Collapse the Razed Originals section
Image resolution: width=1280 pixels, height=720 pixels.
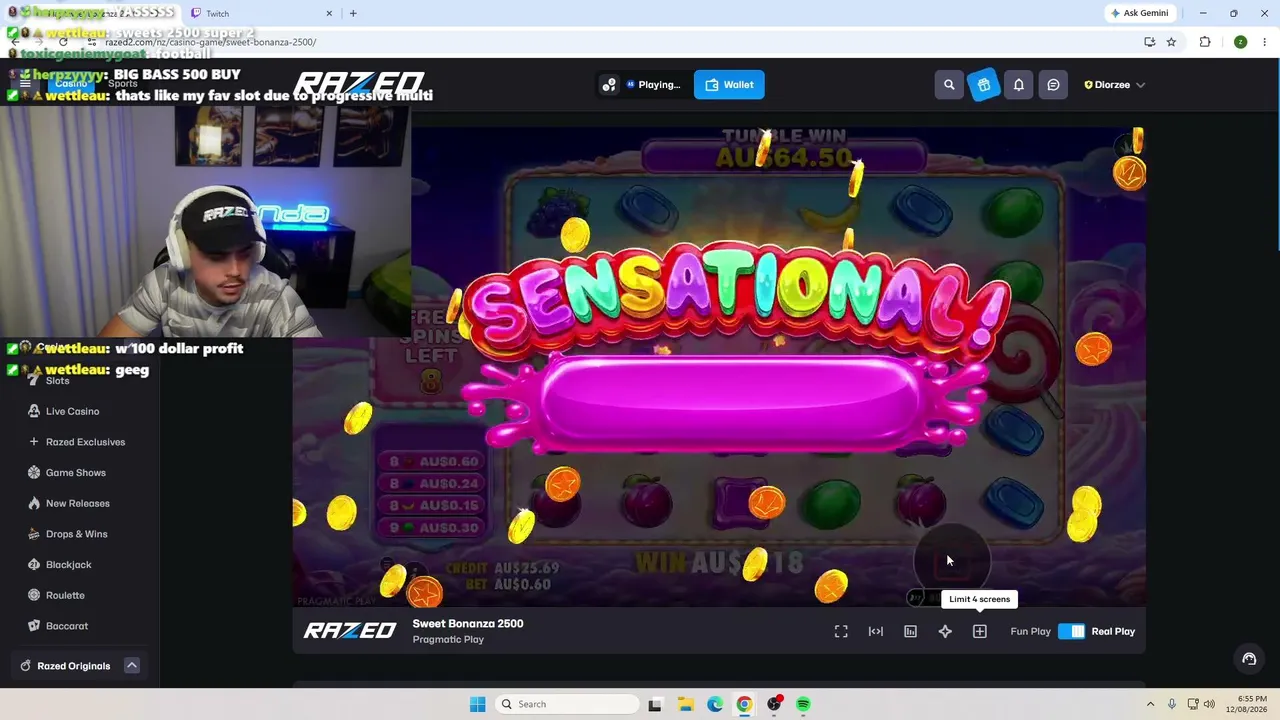tap(131, 665)
